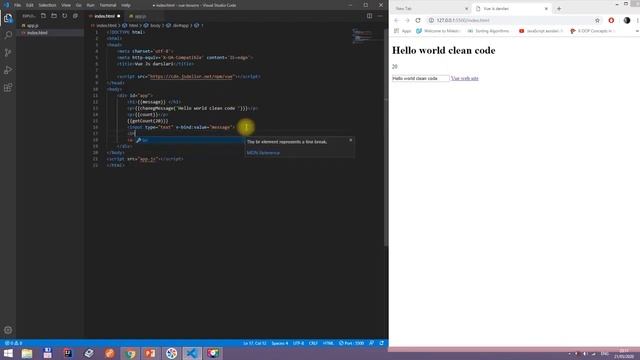The image size is (640, 360).
Task: Click Ln 17, Col cursor position status item
Action: (255, 343)
